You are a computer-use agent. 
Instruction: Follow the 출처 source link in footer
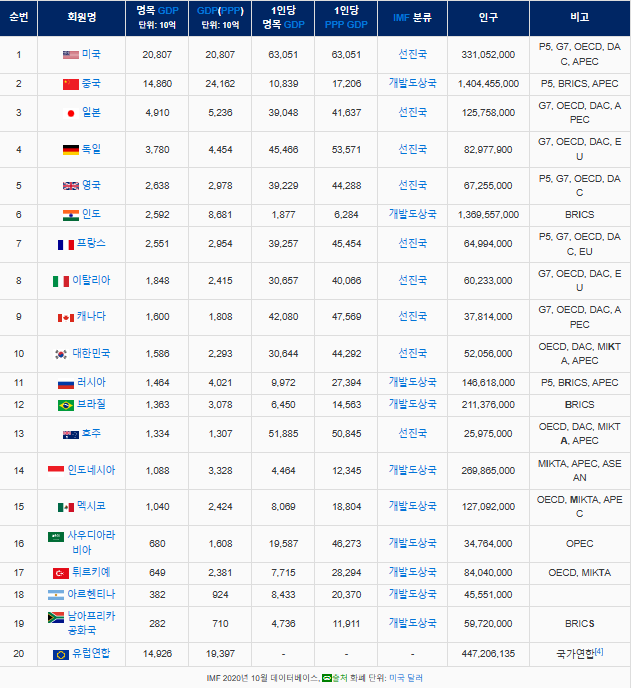click(340, 678)
